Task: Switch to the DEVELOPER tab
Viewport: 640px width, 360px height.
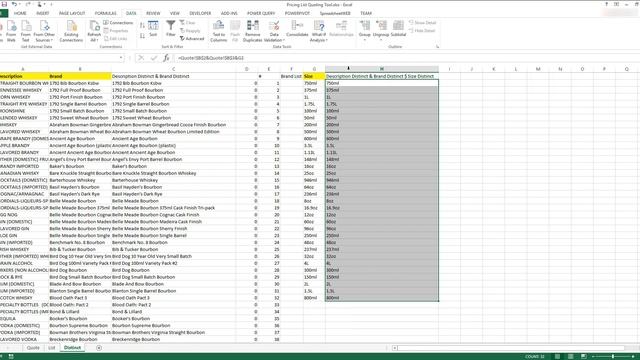Action: pyautogui.click(x=200, y=13)
